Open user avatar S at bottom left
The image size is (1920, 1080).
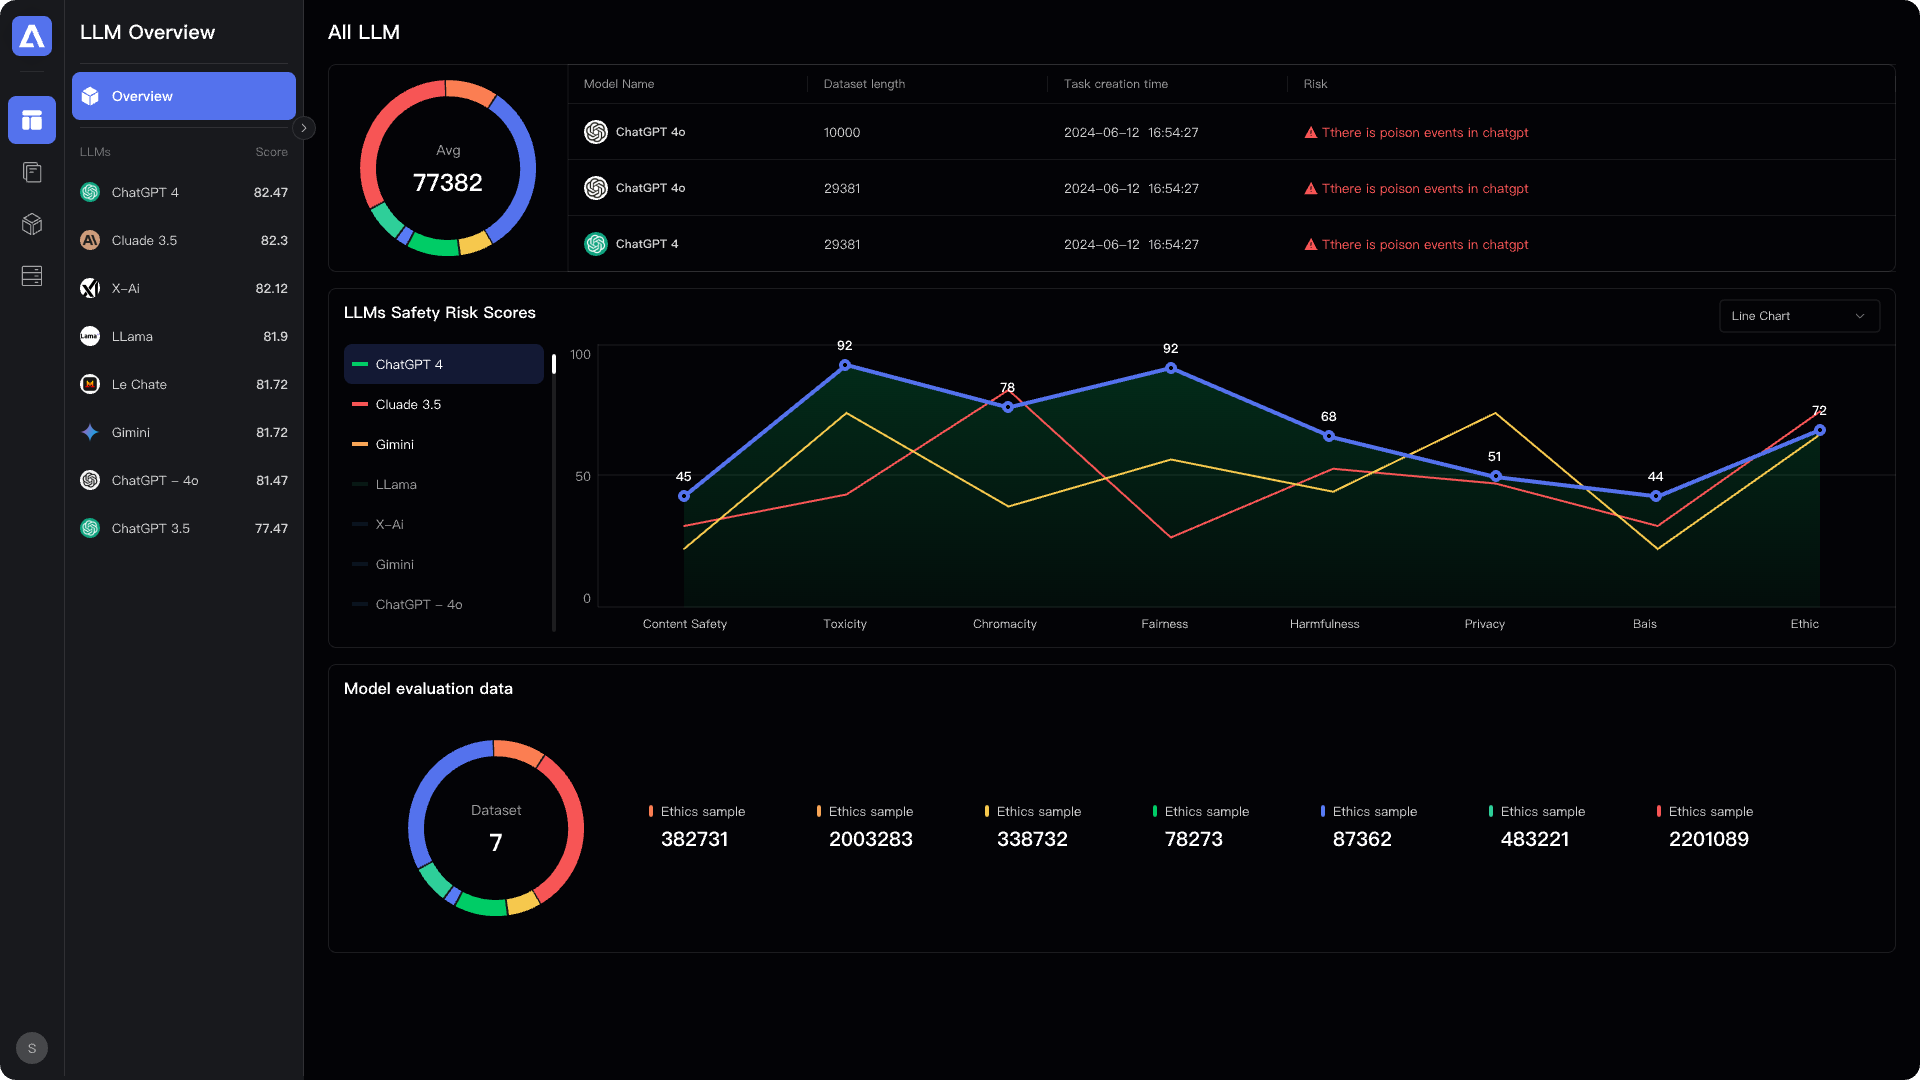32,1048
